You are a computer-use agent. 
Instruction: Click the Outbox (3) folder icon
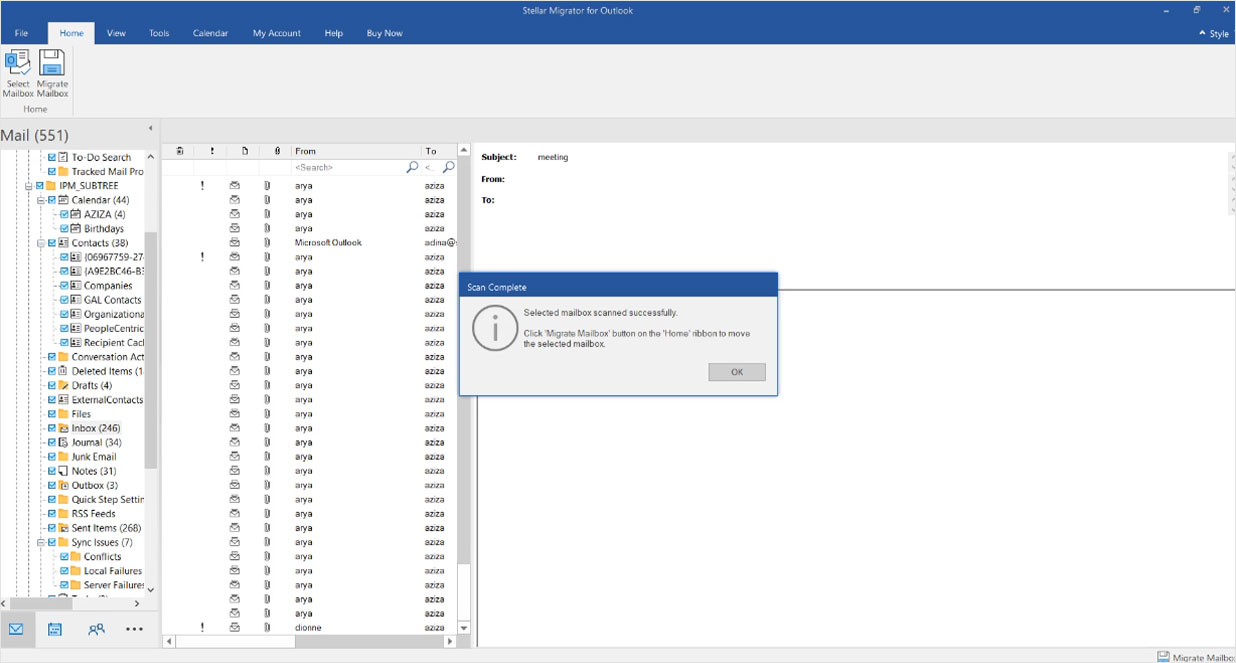[64, 485]
